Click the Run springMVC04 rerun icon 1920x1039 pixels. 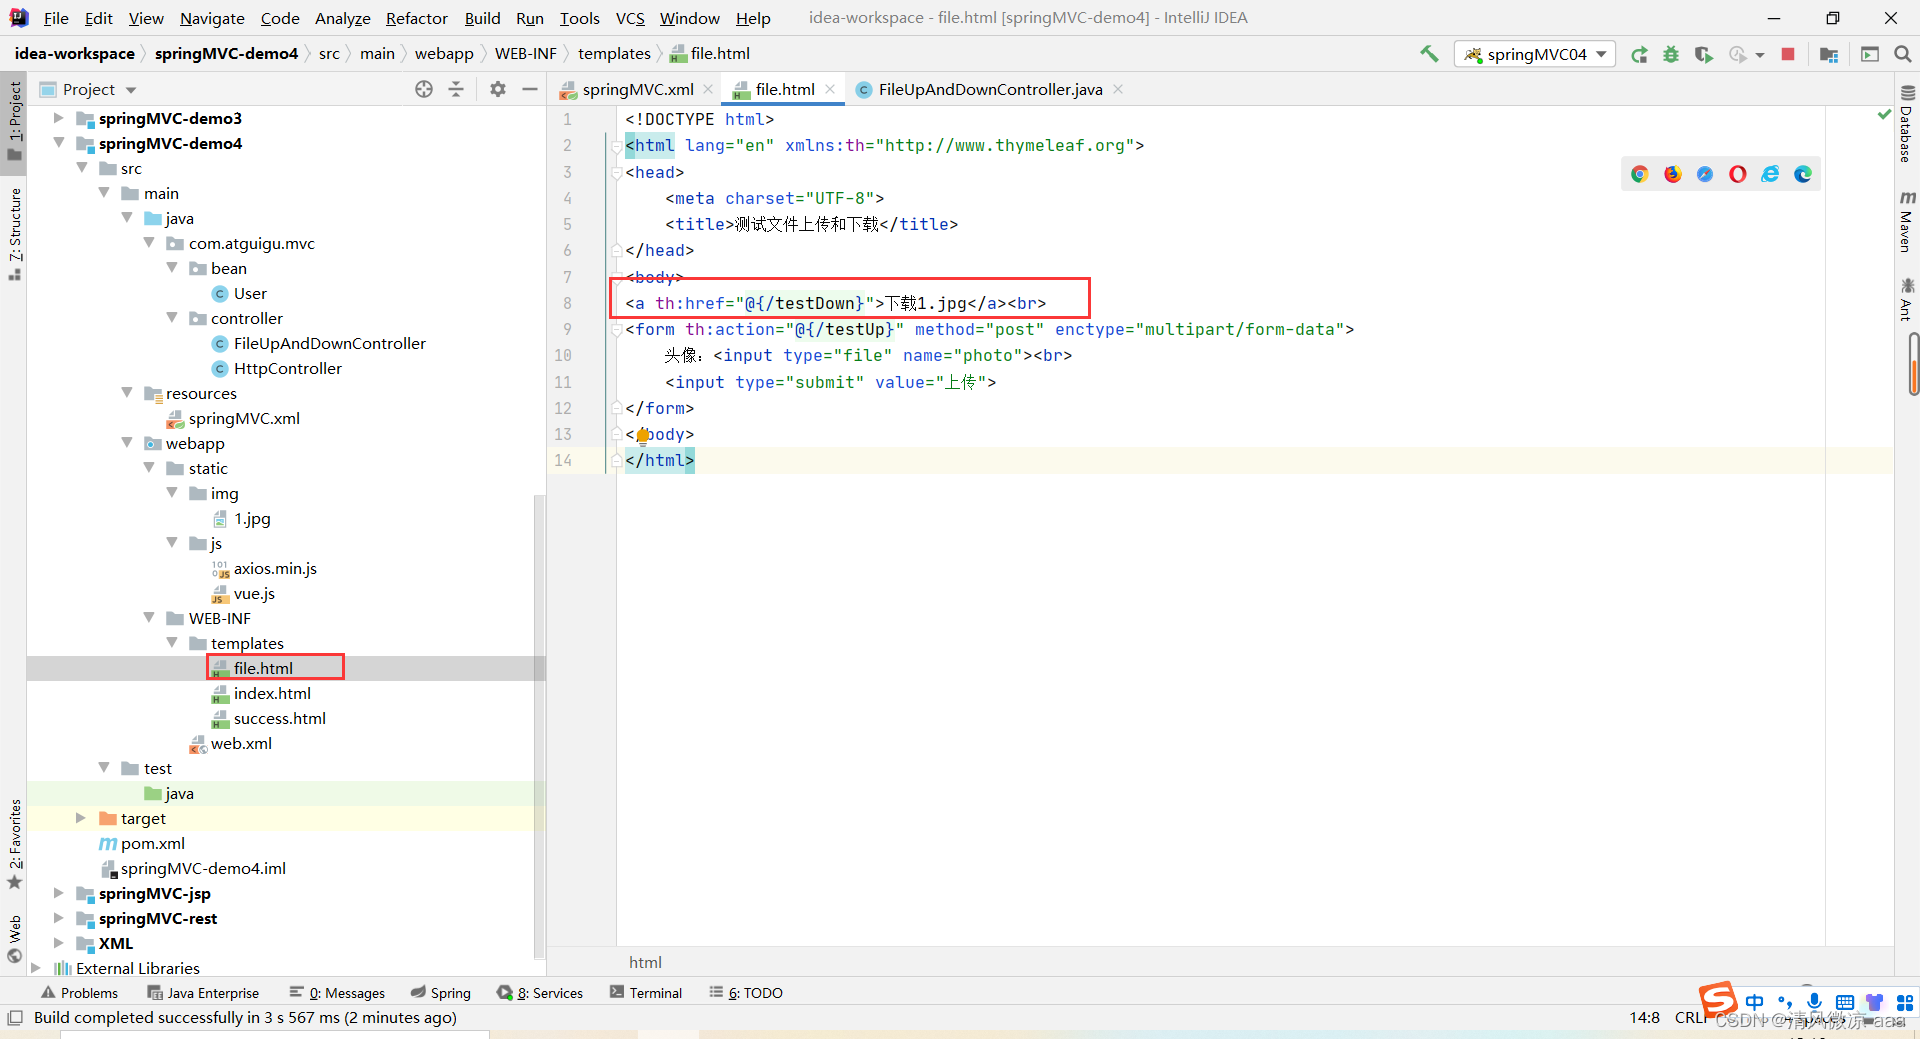coord(1639,54)
